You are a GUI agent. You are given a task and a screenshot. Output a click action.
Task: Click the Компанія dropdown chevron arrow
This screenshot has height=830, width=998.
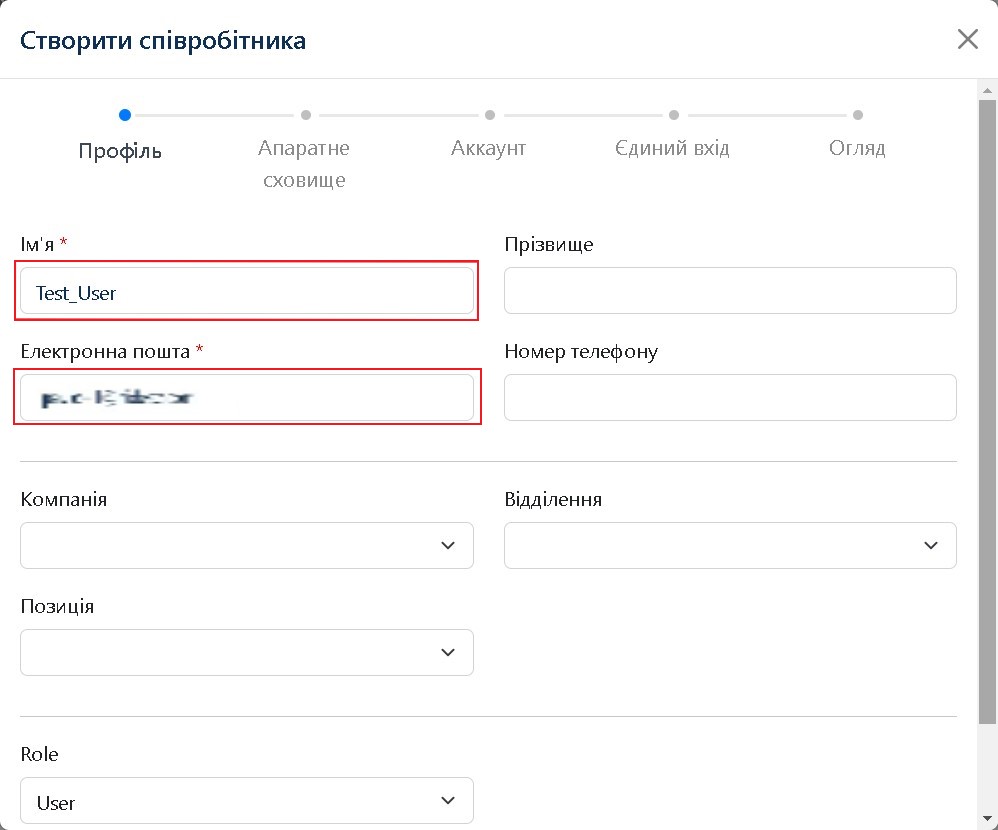click(x=447, y=545)
